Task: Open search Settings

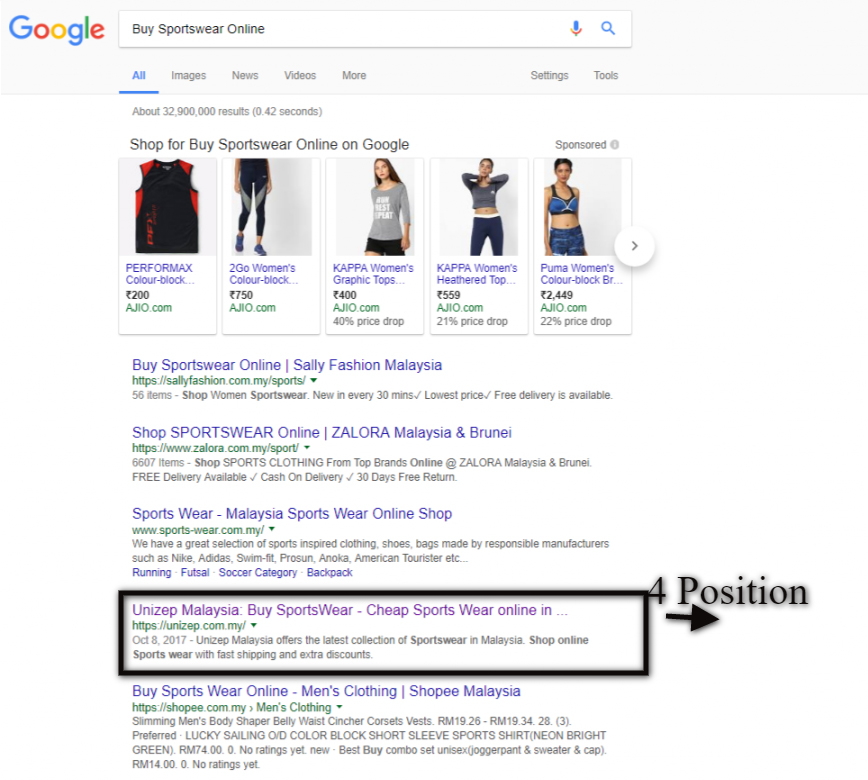Action: coord(549,75)
